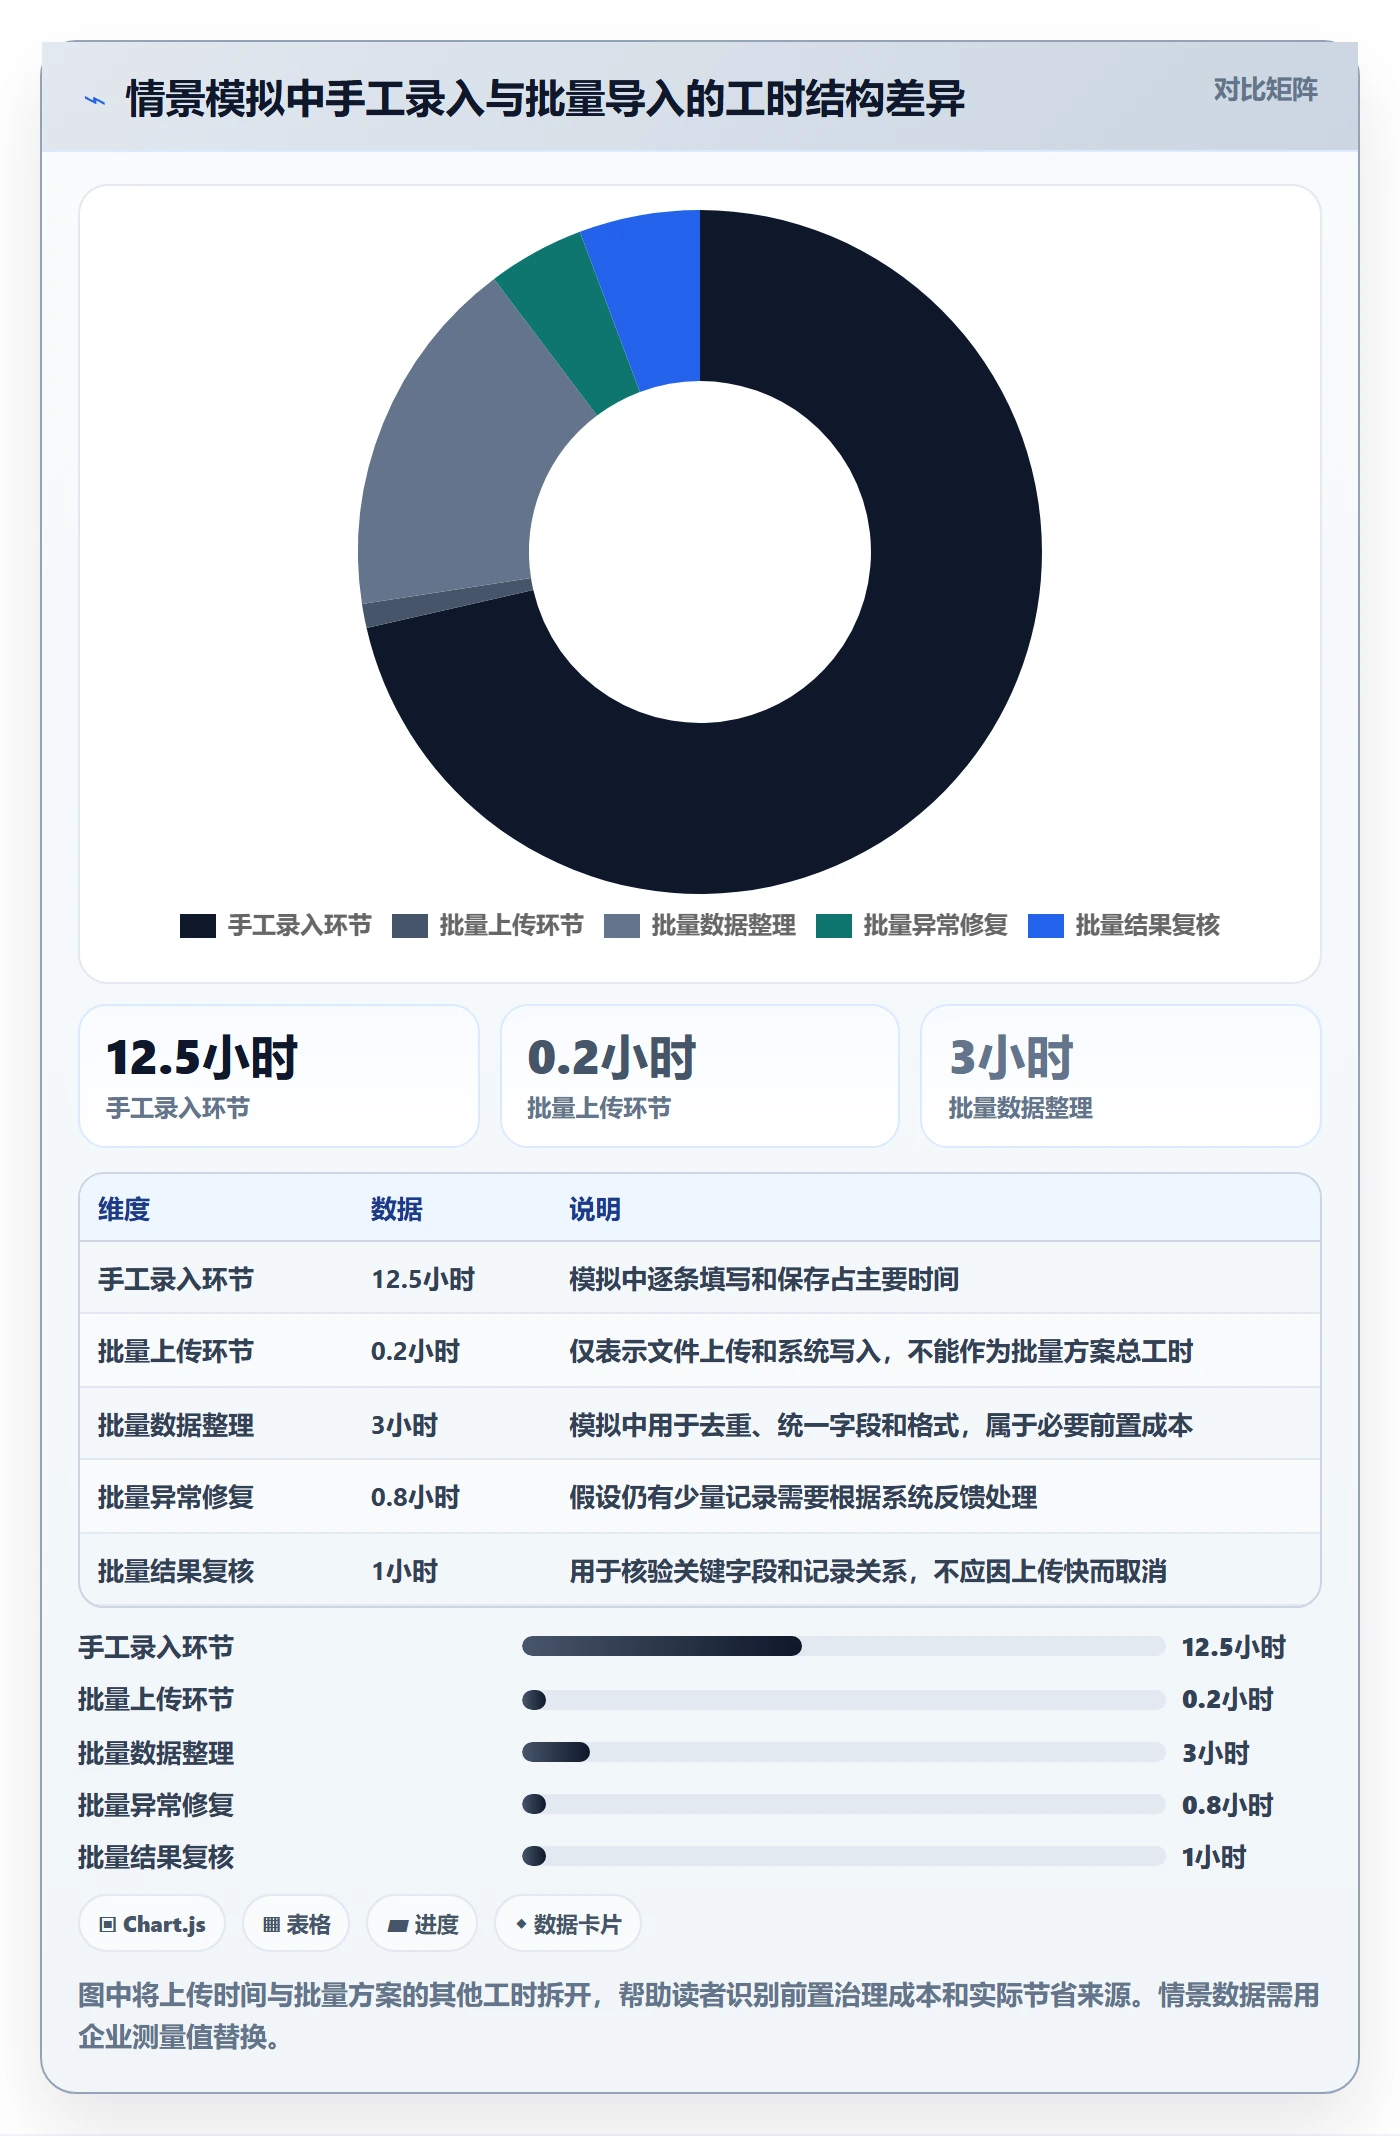Click the 批量异常修复 progress bar
The width and height of the screenshot is (1400, 2136).
843,1804
